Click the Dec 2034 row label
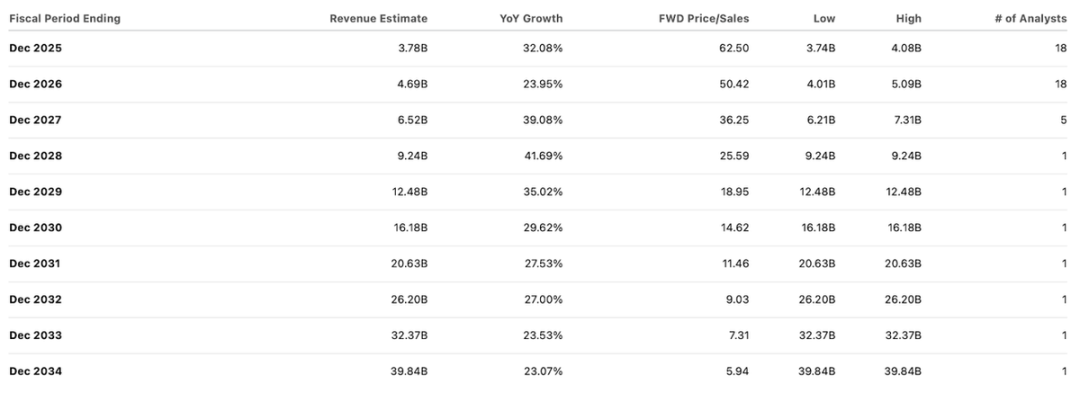Image resolution: width=1080 pixels, height=393 pixels. tap(35, 372)
